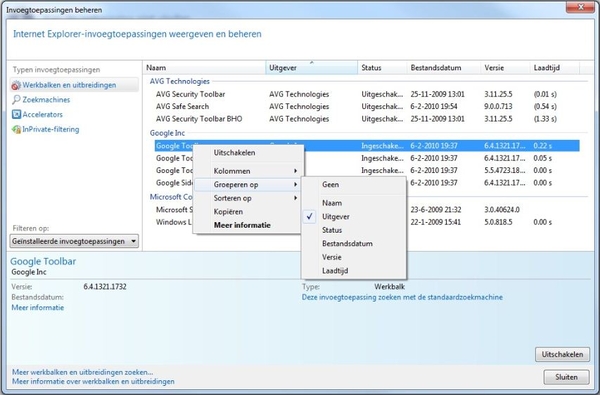Viewport: 600px width, 395px height.
Task: Click the InPrivate-filtering icon
Action: pos(16,129)
